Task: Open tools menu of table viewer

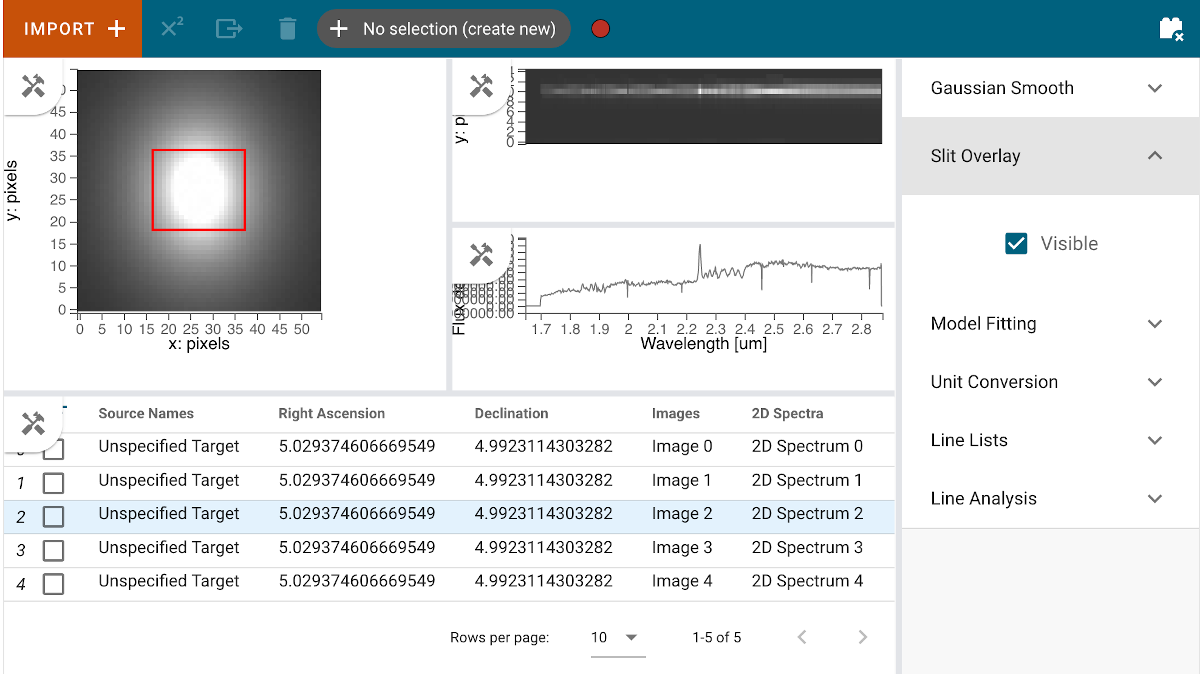Action: (x=34, y=424)
